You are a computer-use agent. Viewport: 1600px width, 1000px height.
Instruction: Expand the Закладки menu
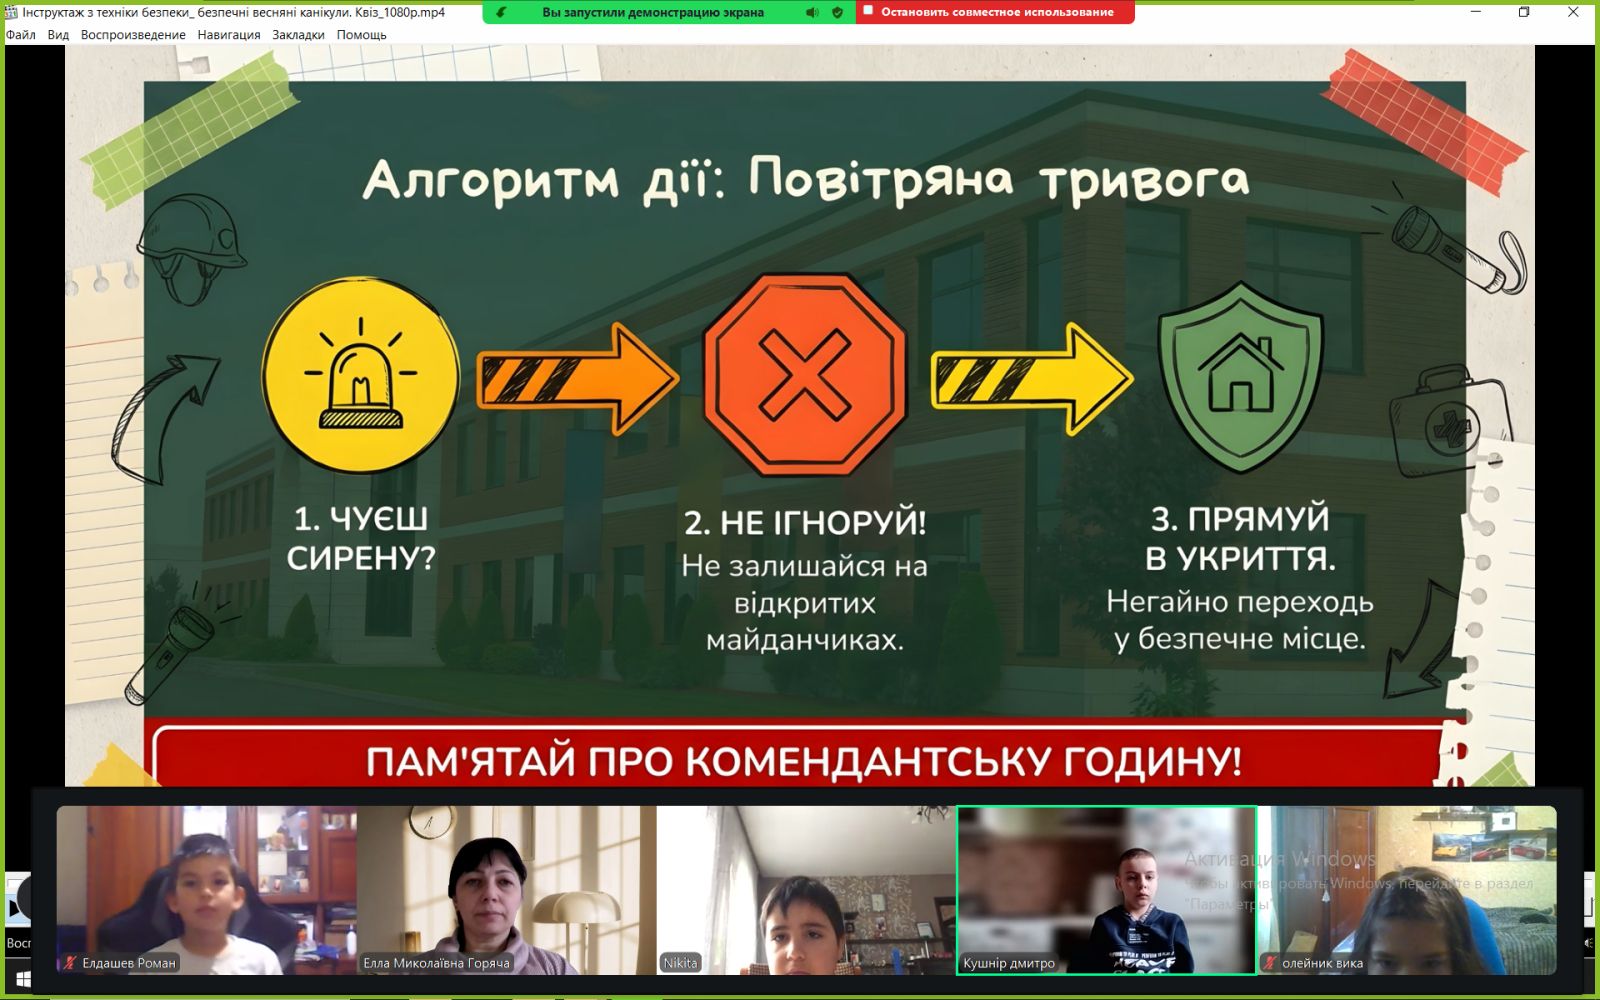point(298,35)
